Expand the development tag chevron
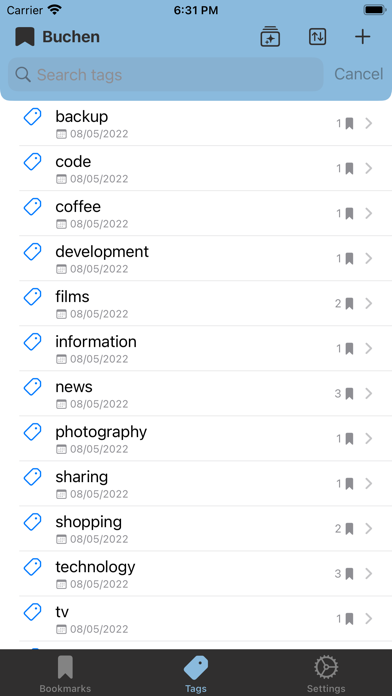Viewport: 392px width, 696px height. point(368,258)
